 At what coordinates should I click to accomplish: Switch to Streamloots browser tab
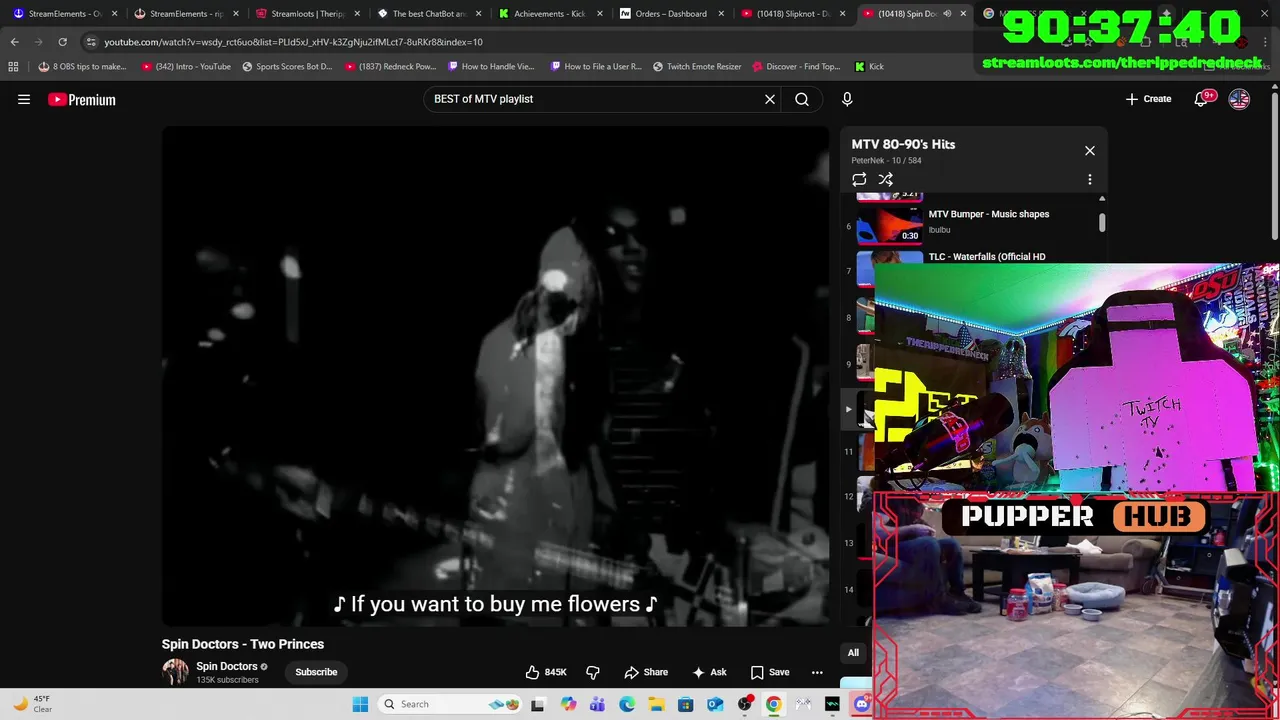(308, 14)
